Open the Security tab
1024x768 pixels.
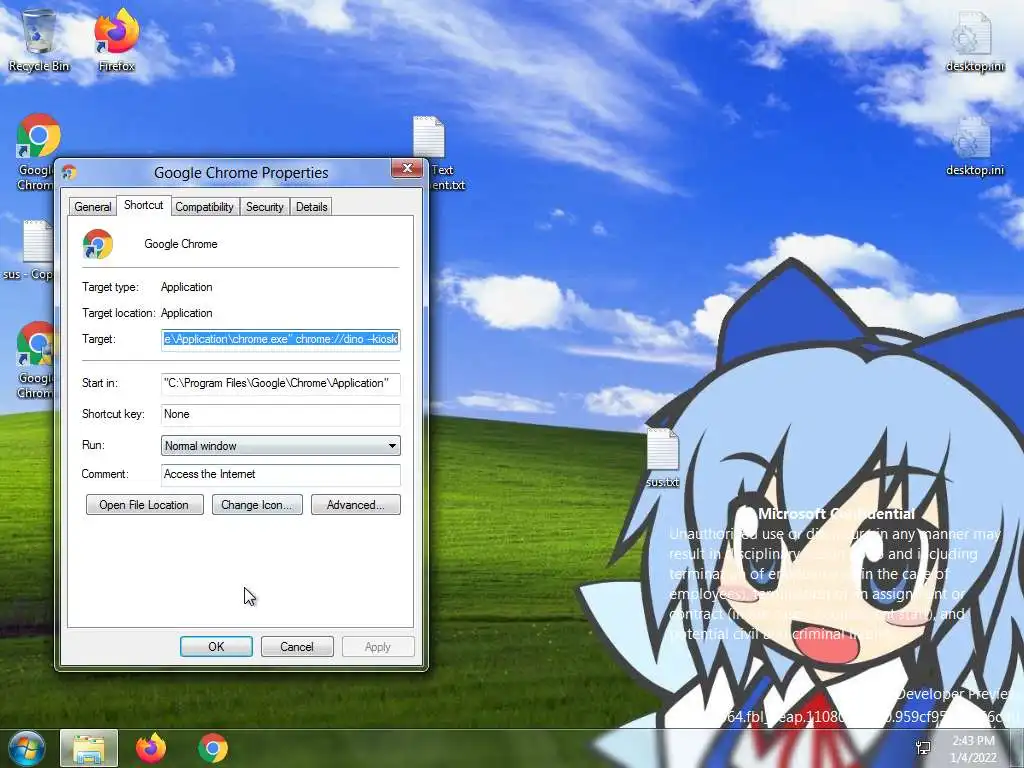click(264, 206)
